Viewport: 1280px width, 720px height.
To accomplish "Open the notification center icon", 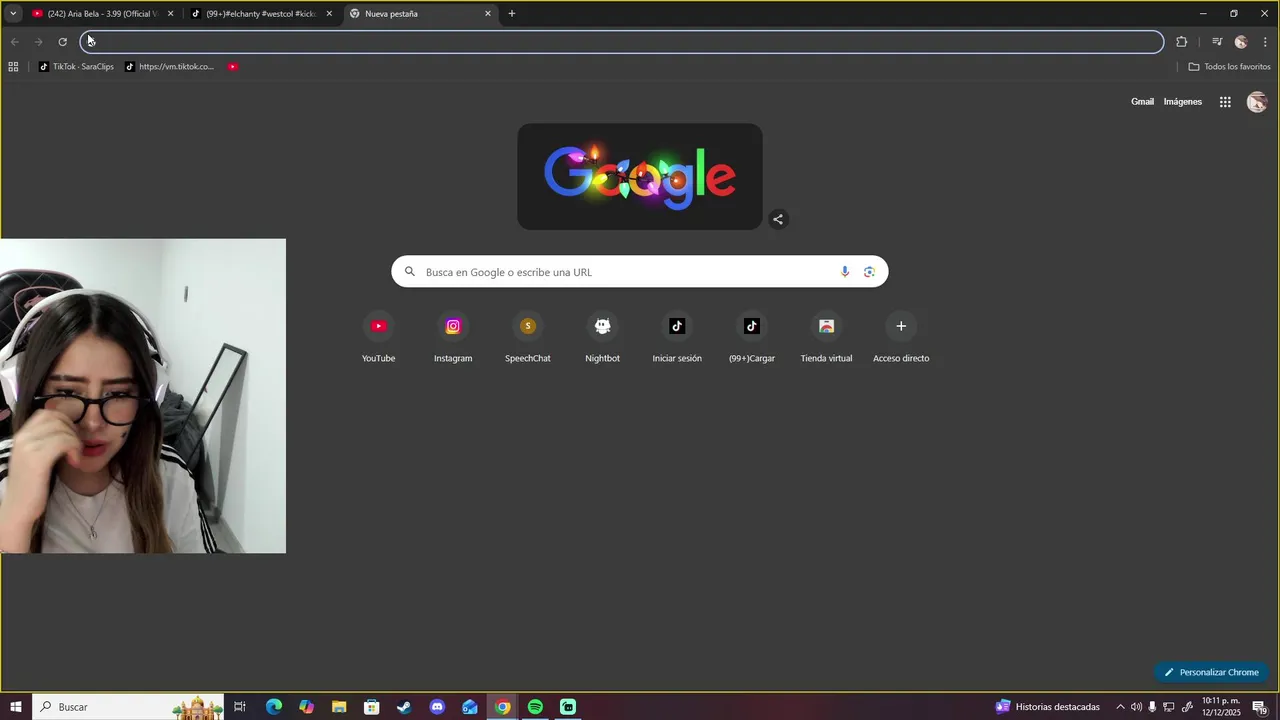I will click(x=1260, y=707).
